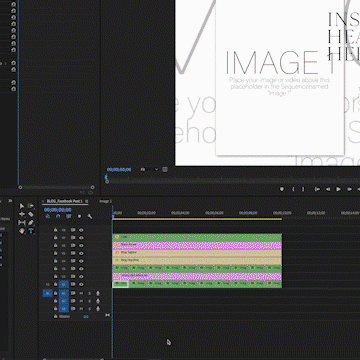This screenshot has height=360, width=360.
Task: Solo the A1 audio track
Action: point(89,293)
